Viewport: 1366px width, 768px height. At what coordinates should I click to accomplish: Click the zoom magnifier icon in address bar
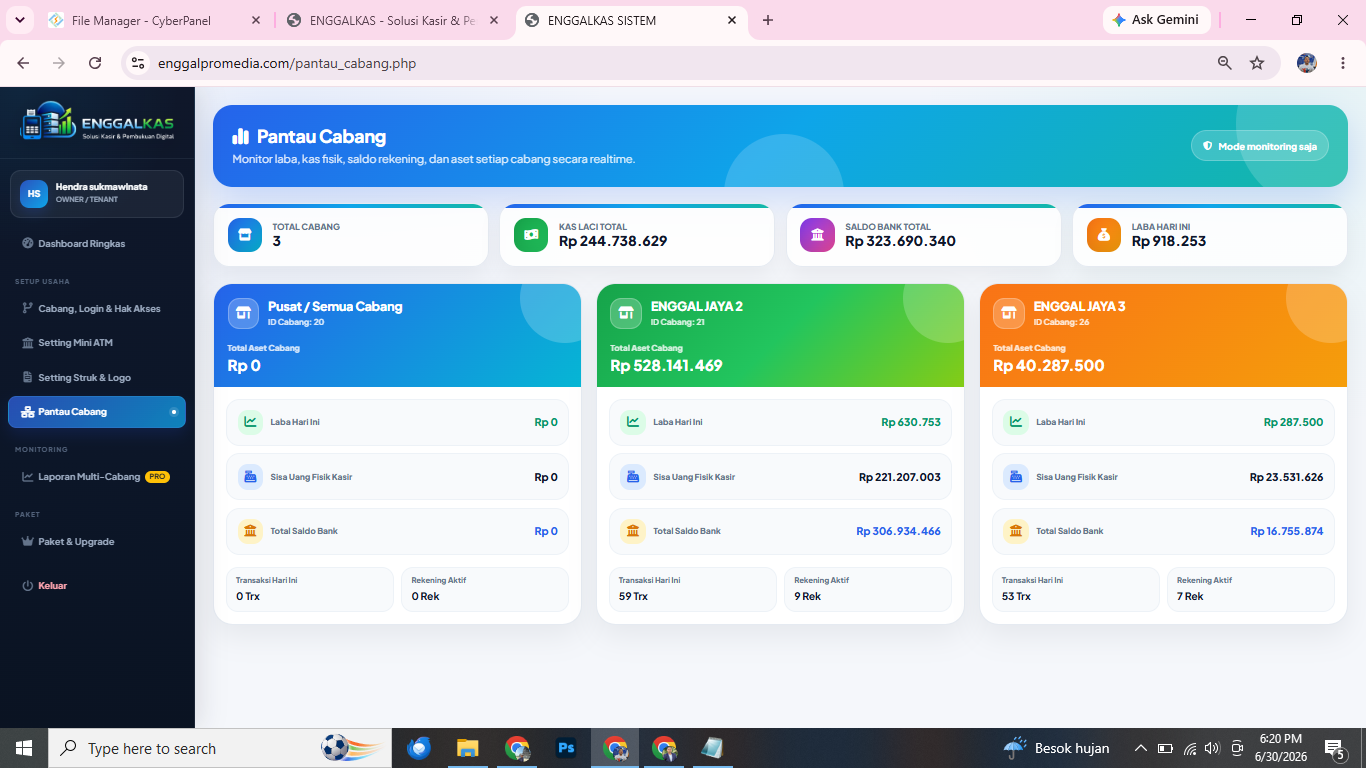[x=1224, y=63]
